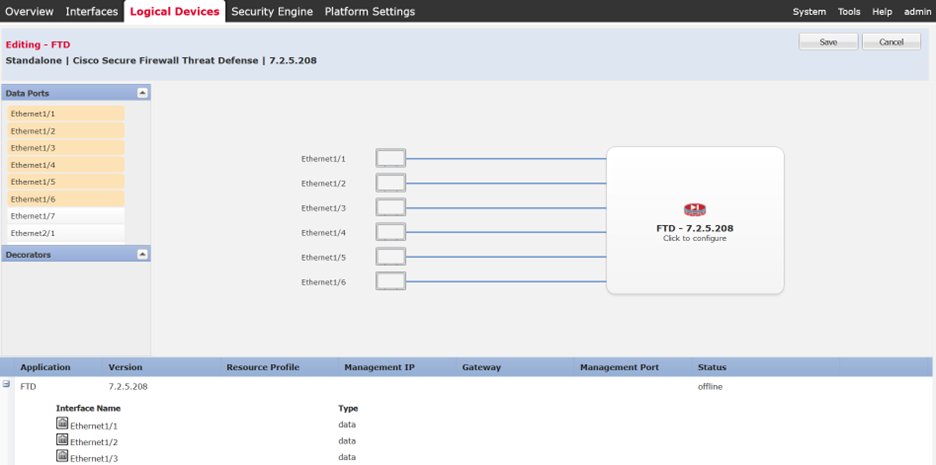
Task: Click the Application column header
Action: click(45, 367)
